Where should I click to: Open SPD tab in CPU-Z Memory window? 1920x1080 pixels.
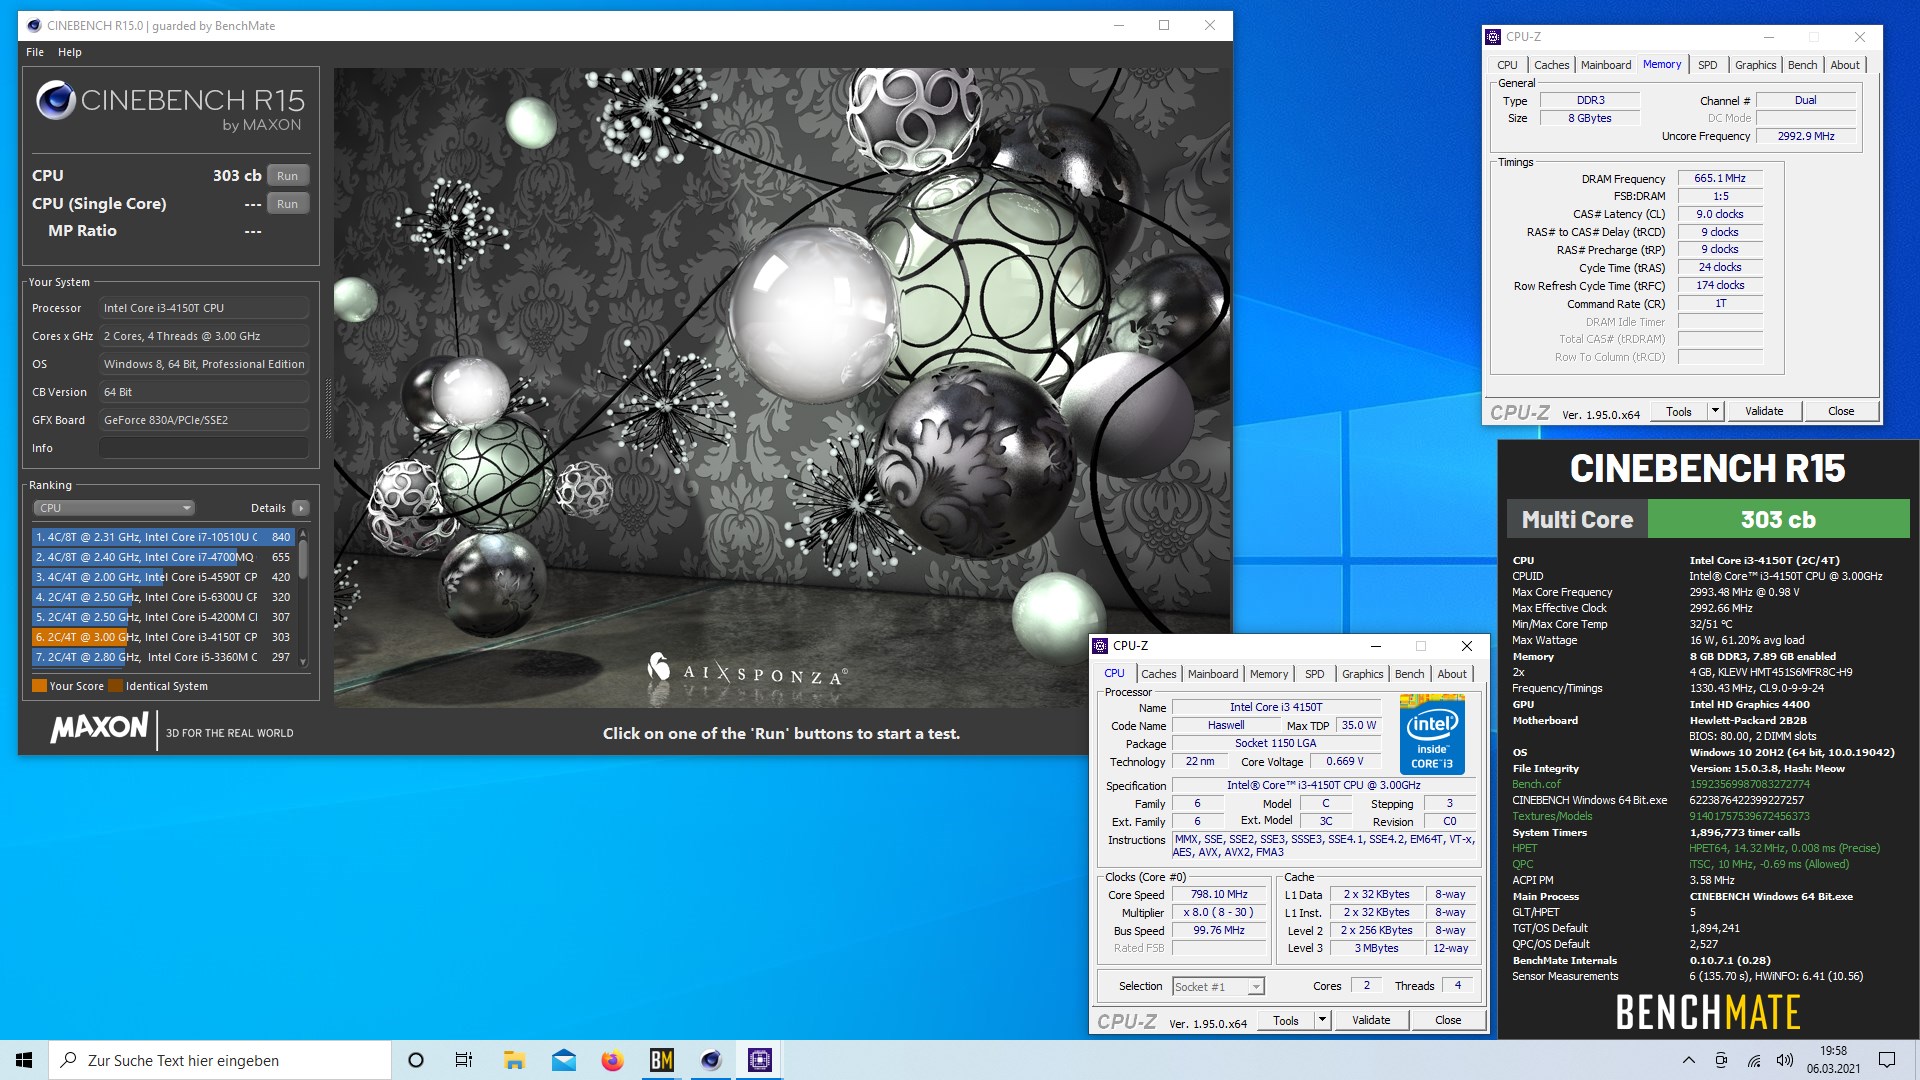[x=1707, y=65]
